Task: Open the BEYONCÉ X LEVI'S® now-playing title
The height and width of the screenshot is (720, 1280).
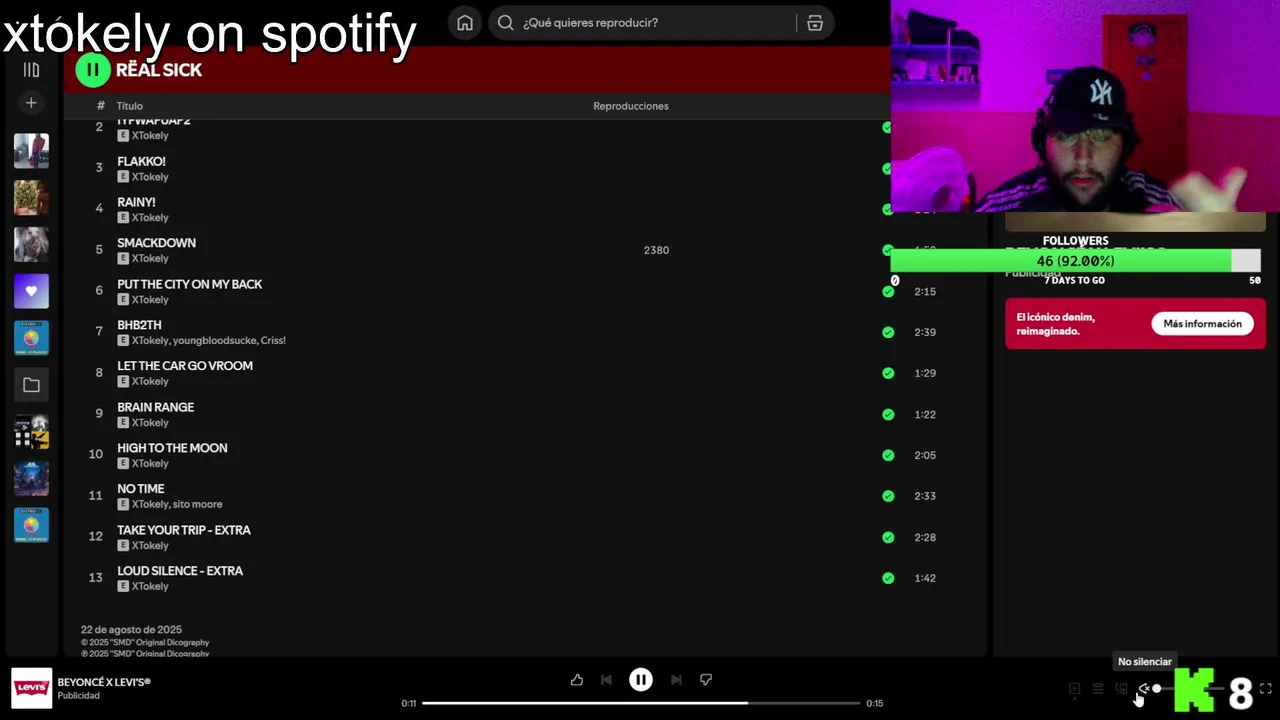Action: [x=104, y=682]
